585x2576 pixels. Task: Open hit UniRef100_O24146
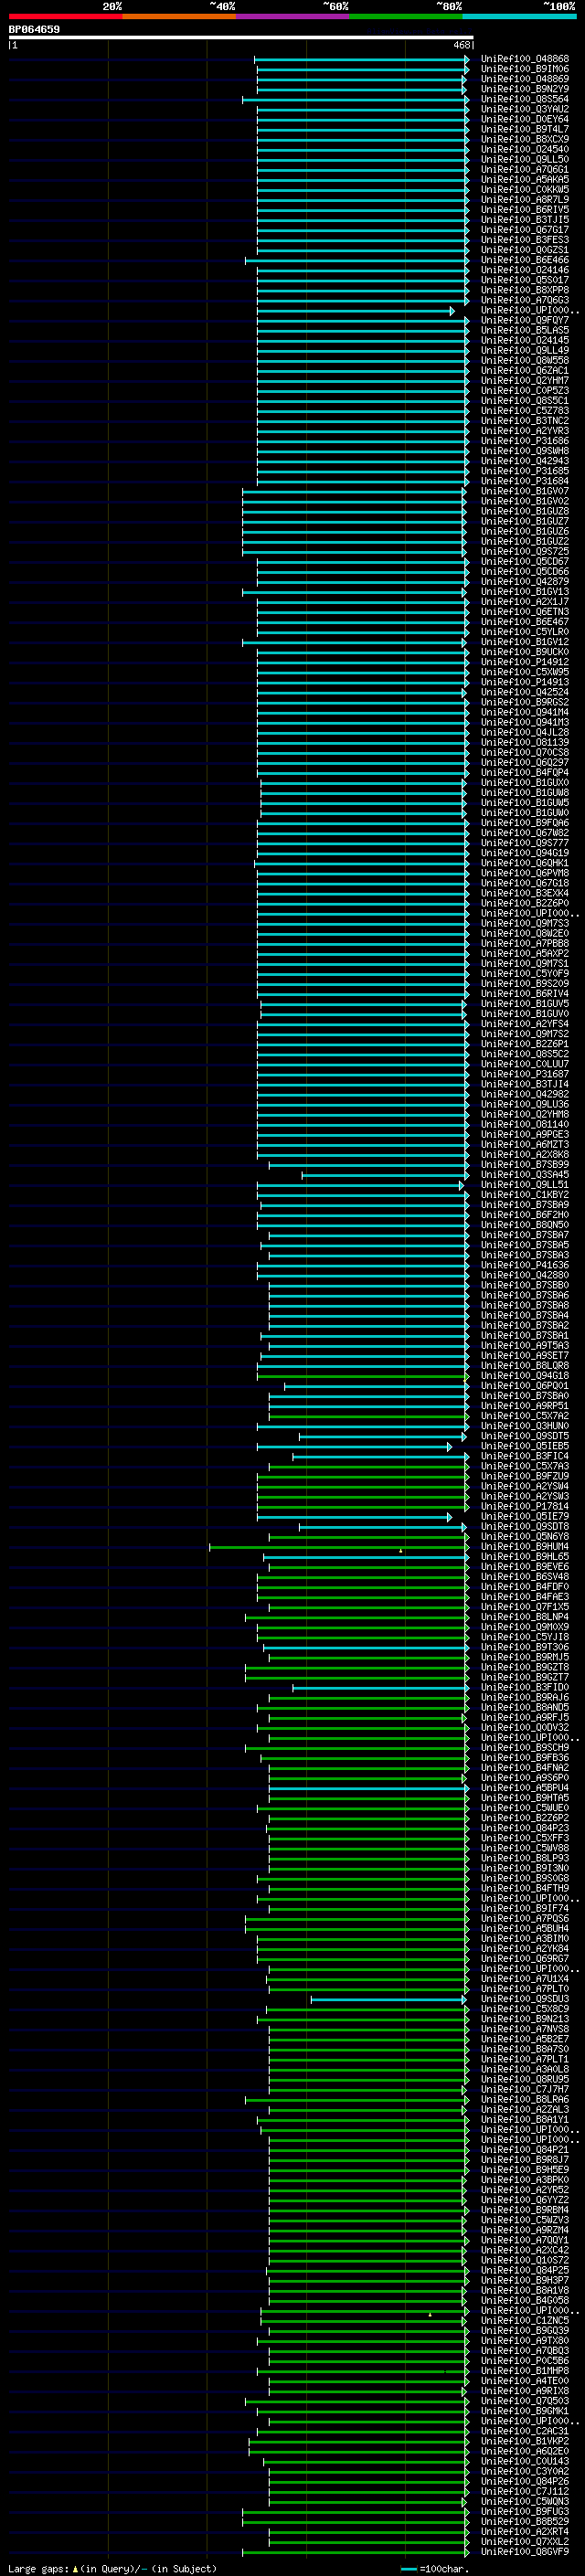click(x=525, y=270)
